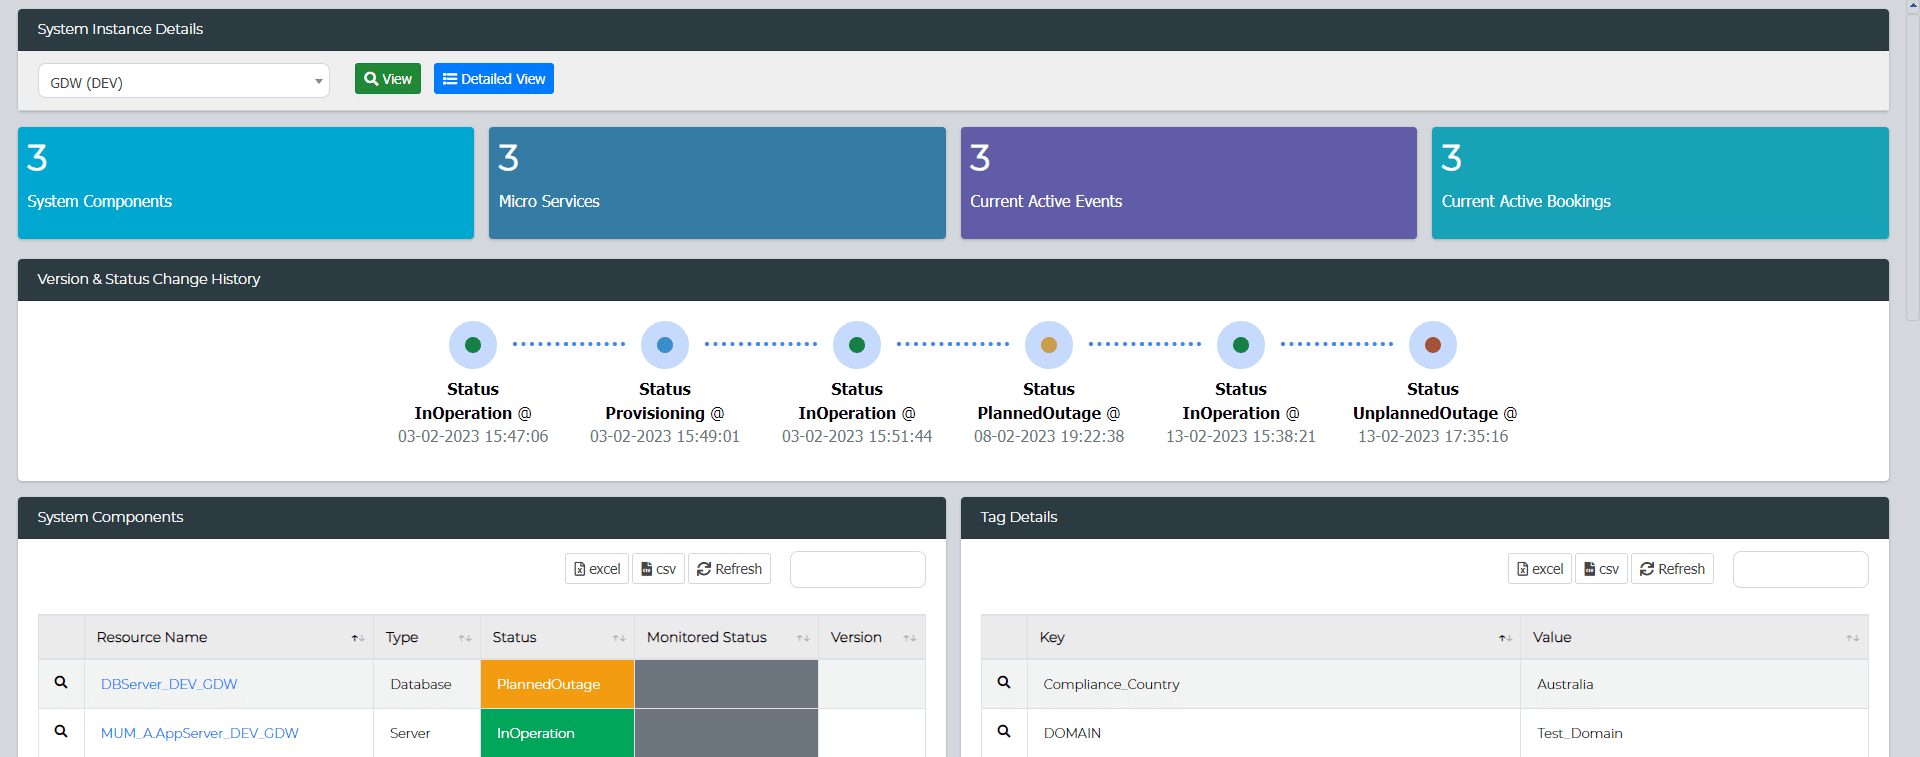The width and height of the screenshot is (1920, 757).
Task: Export Tag Details to excel
Action: pyautogui.click(x=1540, y=569)
